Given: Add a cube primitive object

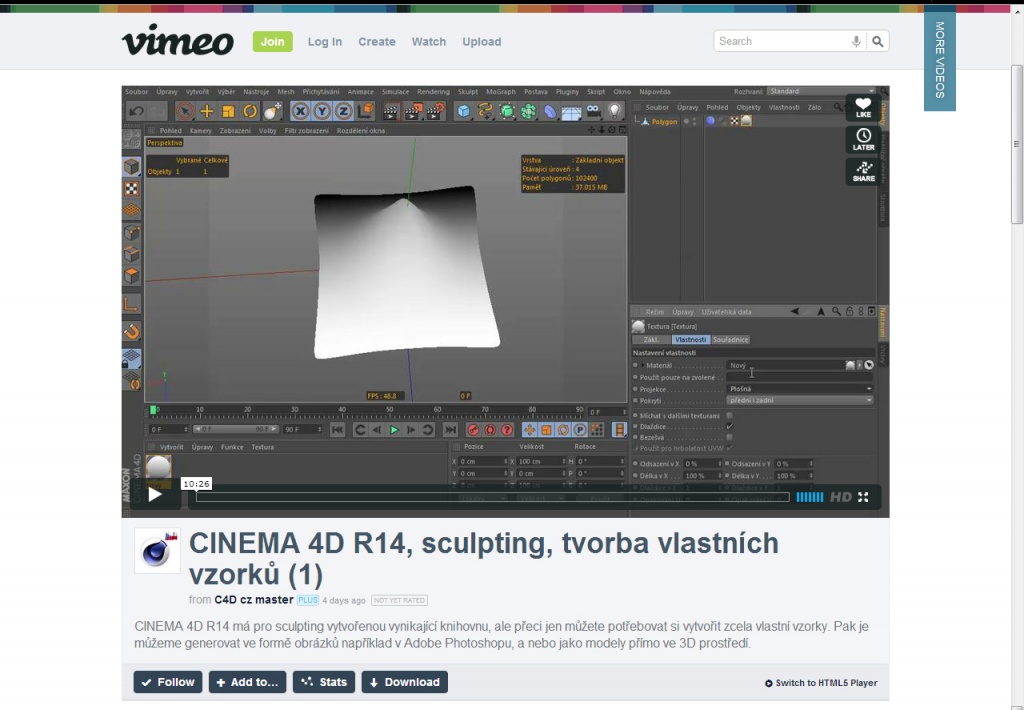Looking at the screenshot, I should [x=463, y=112].
